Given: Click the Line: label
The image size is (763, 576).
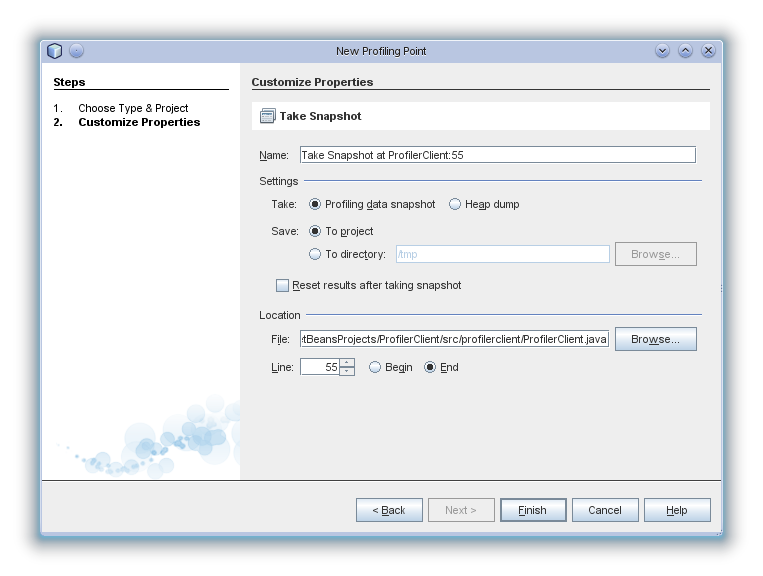Looking at the screenshot, I should [282, 367].
